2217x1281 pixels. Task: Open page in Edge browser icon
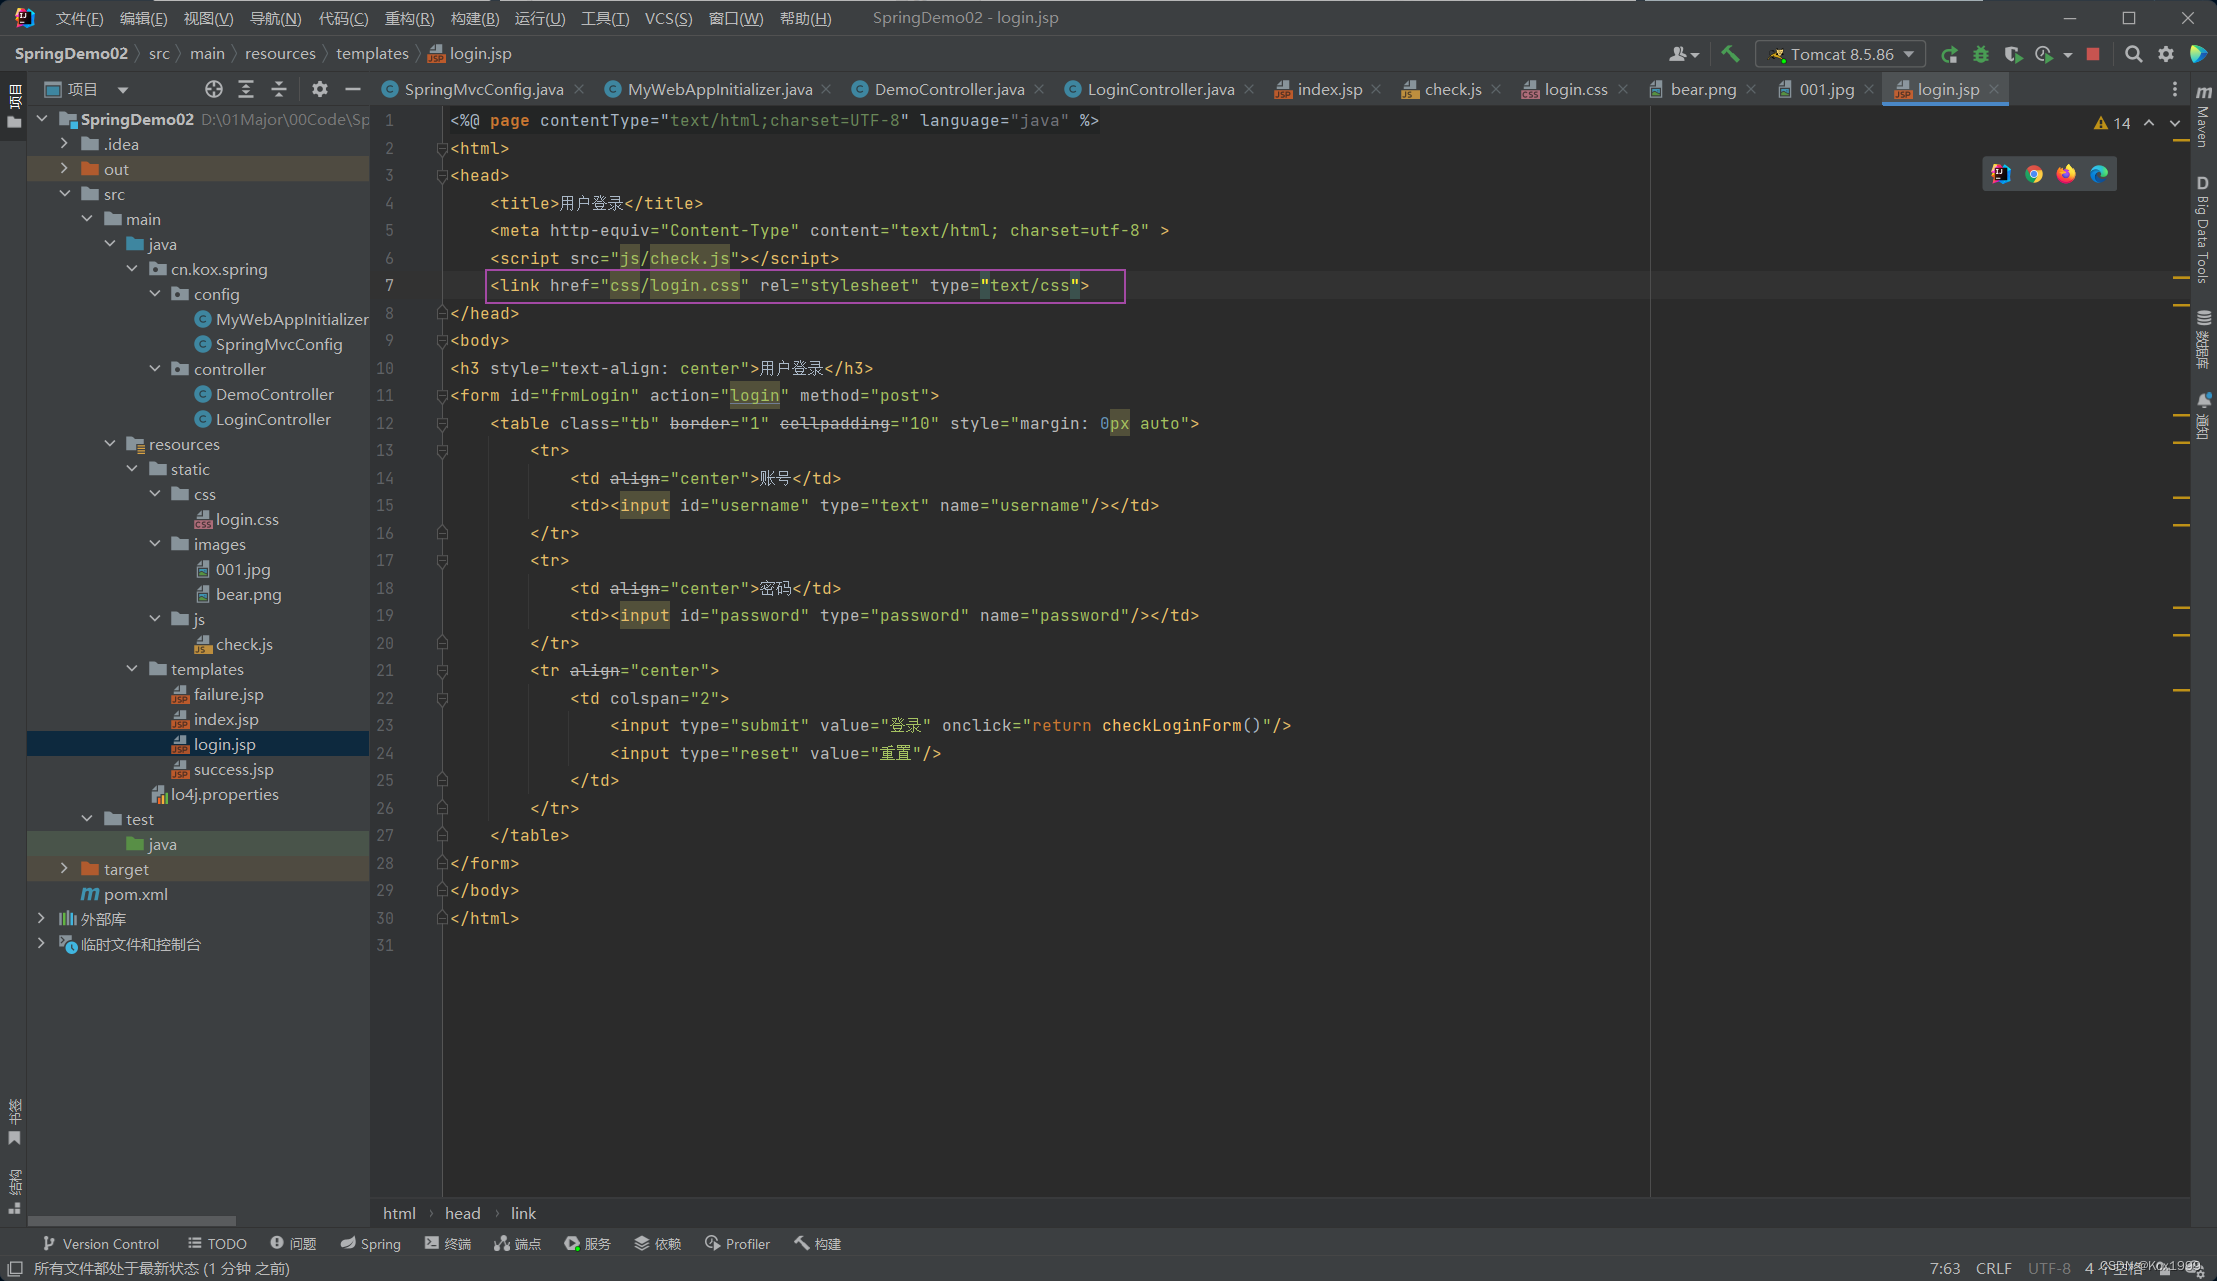tap(2099, 174)
